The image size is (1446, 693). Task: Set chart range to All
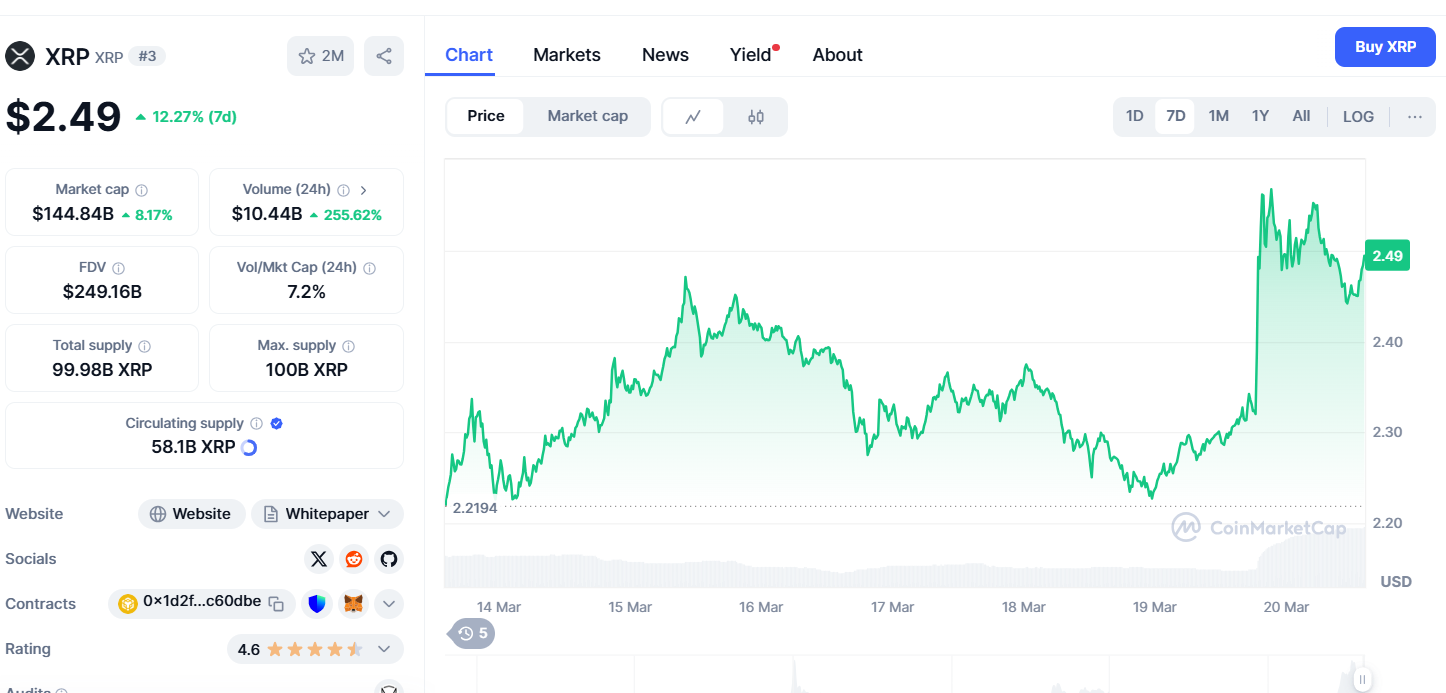coord(1301,116)
